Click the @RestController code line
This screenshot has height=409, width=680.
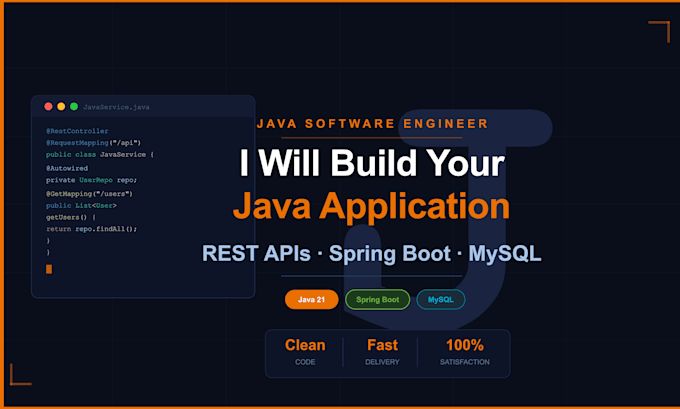[x=77, y=131]
